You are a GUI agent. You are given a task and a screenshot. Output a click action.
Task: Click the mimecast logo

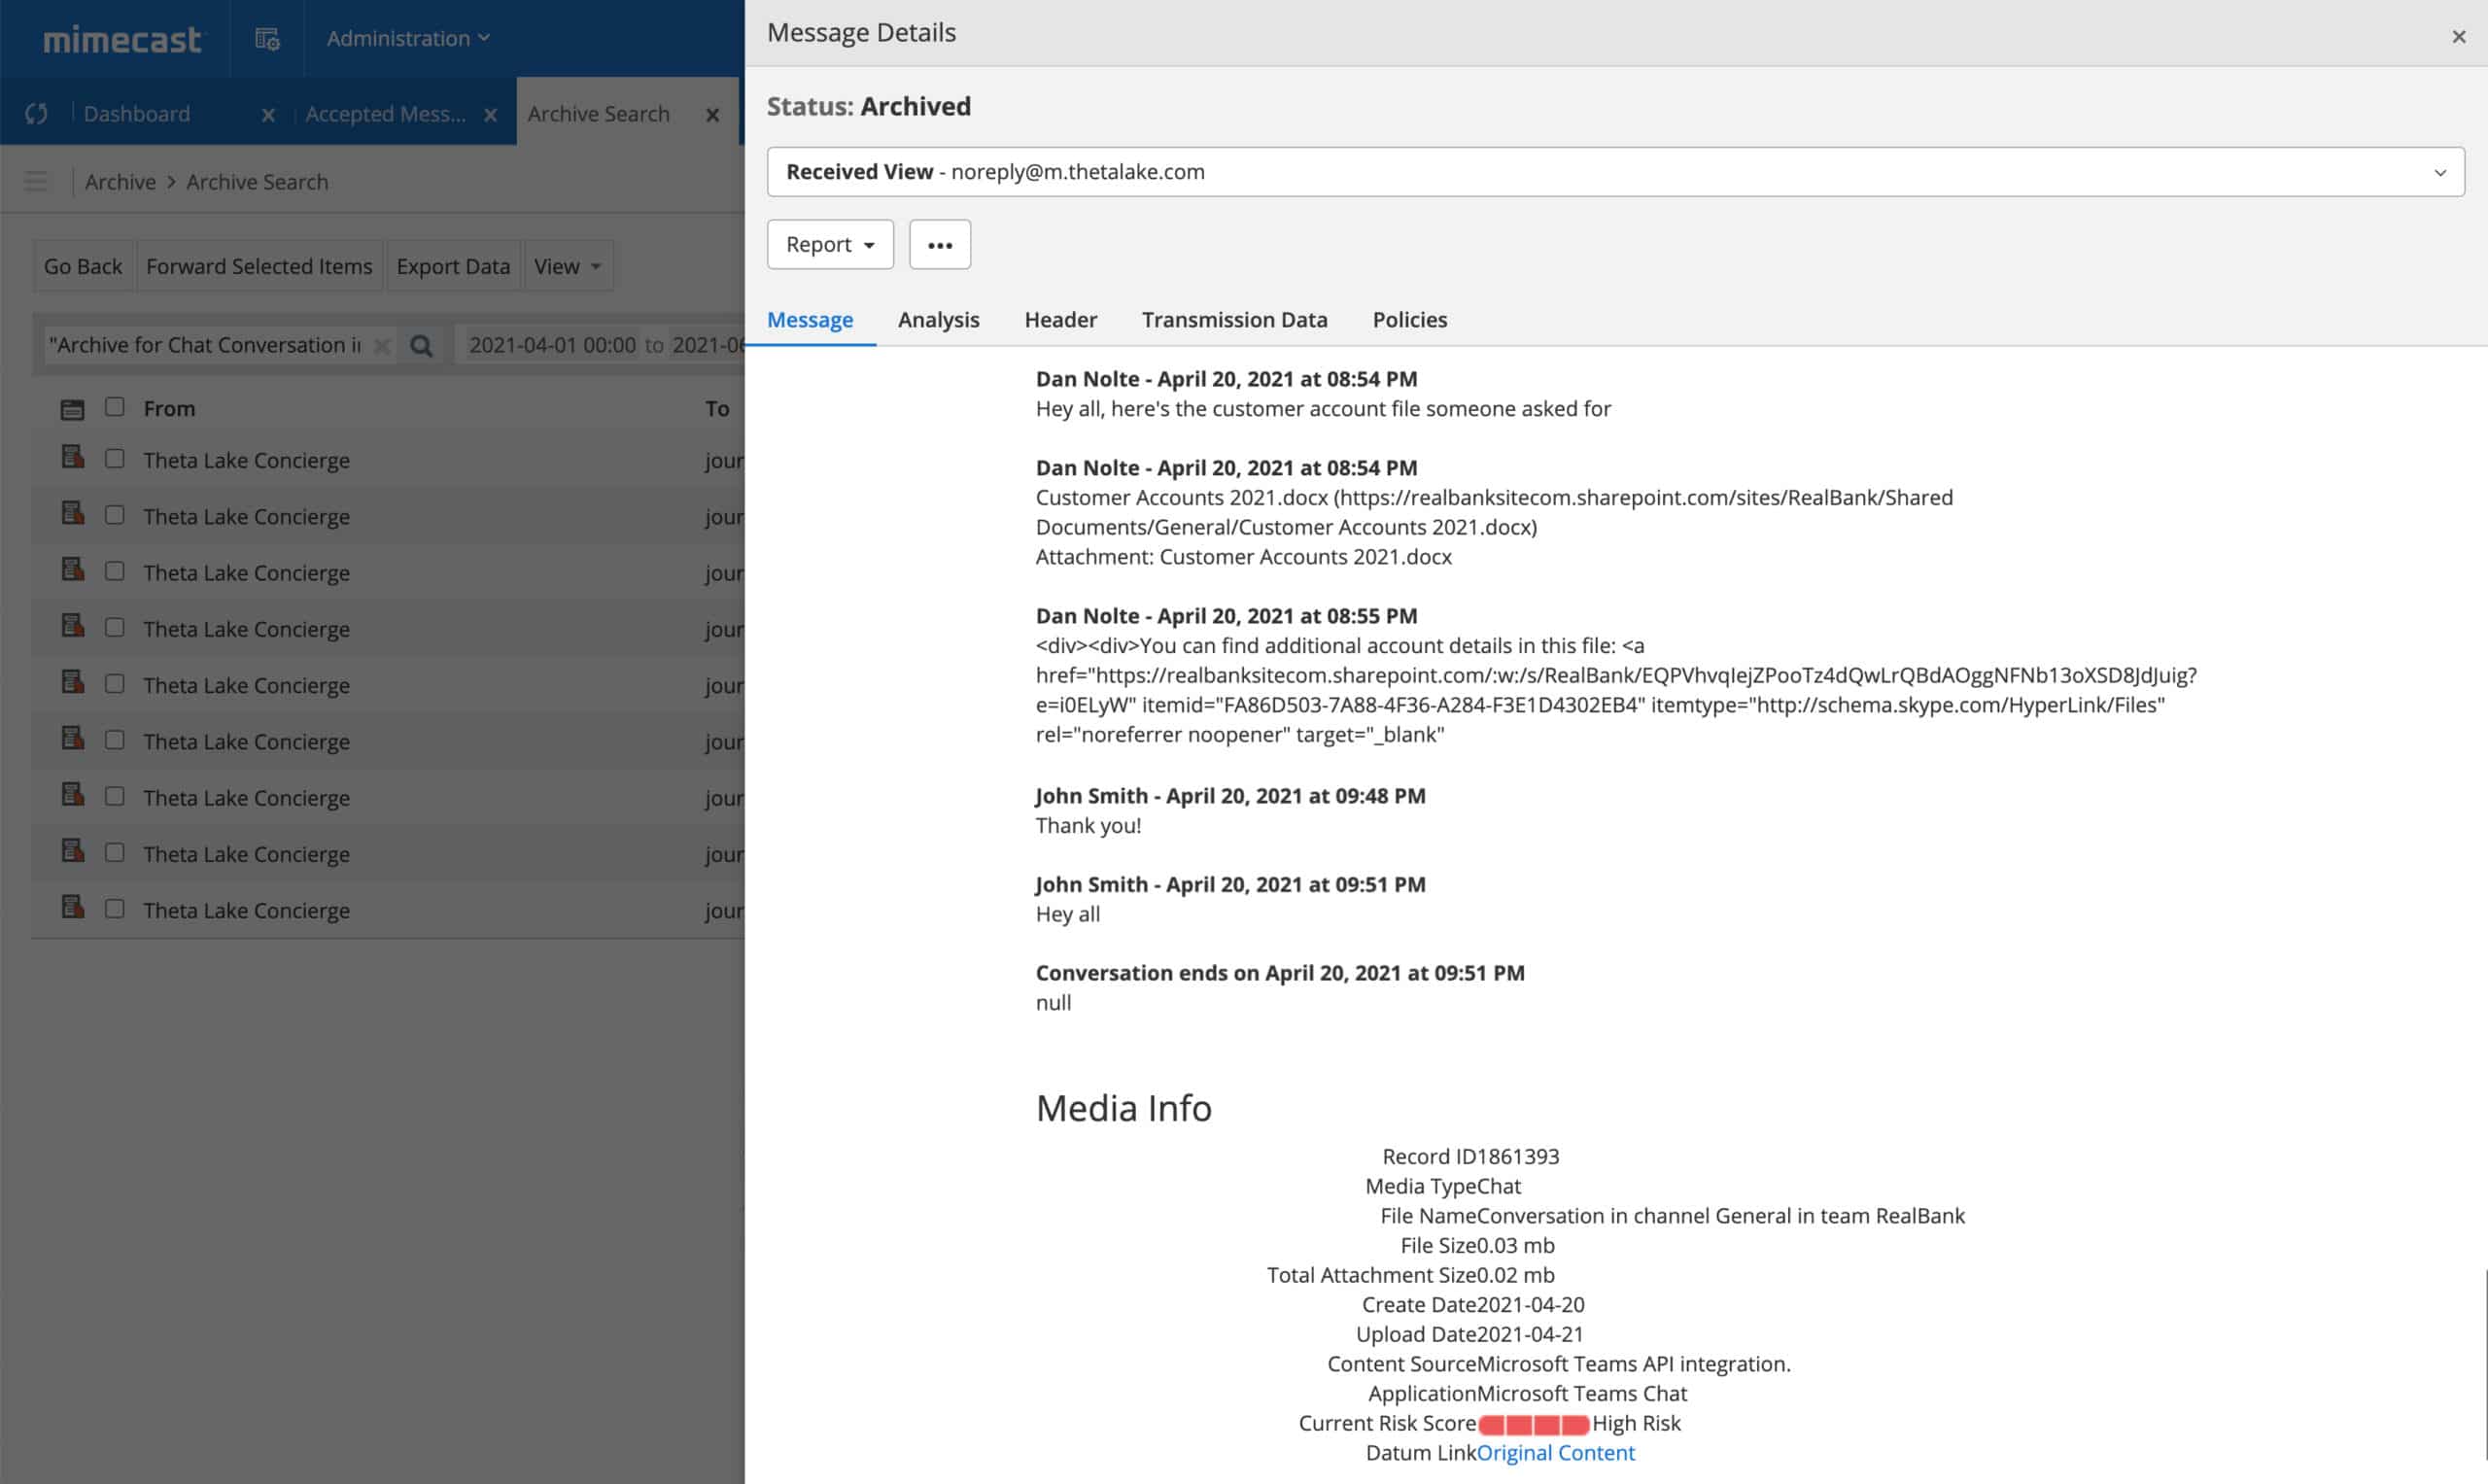(x=122, y=39)
